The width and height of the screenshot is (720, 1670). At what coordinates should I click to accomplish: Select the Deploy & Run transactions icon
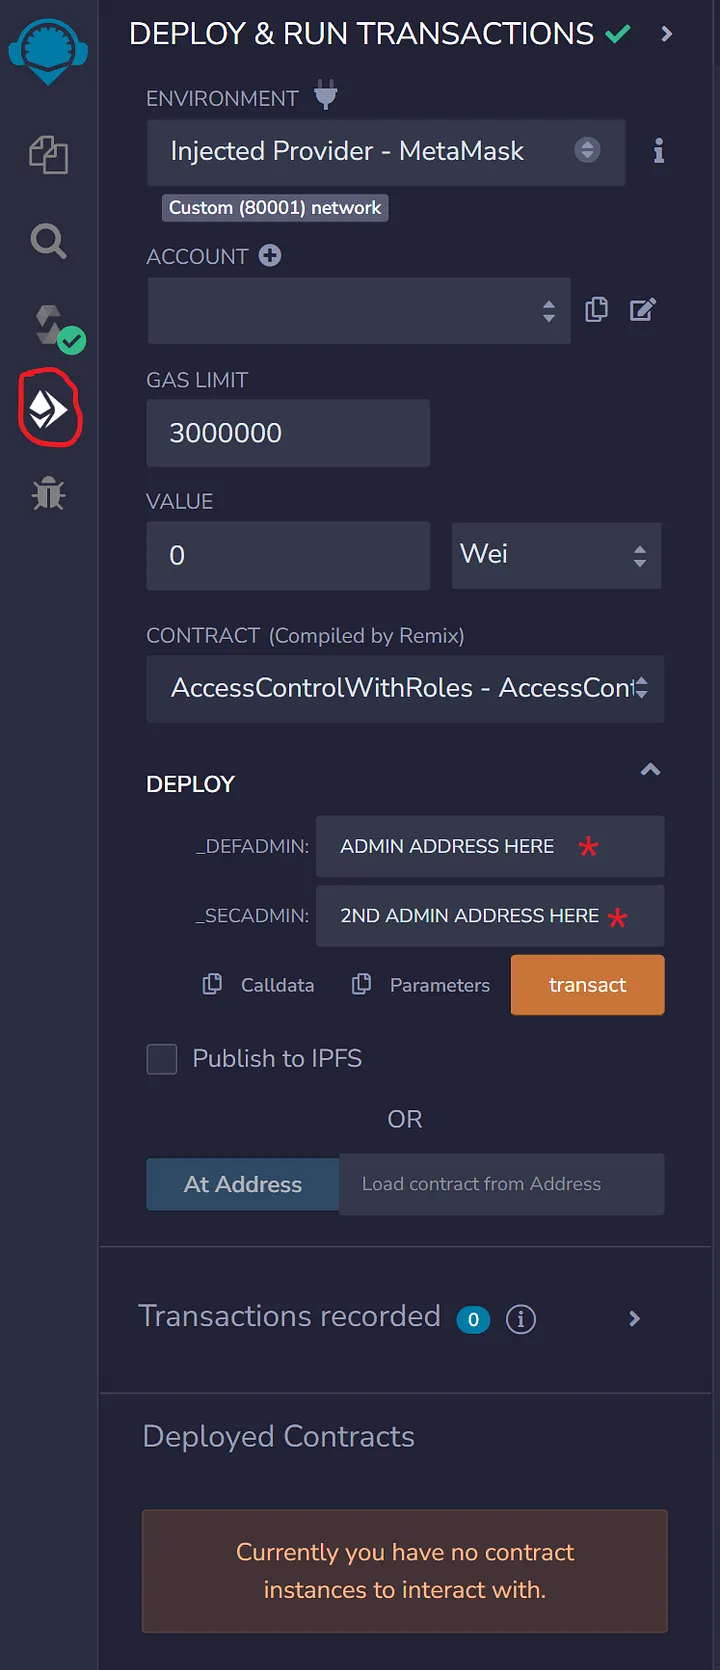tap(48, 409)
